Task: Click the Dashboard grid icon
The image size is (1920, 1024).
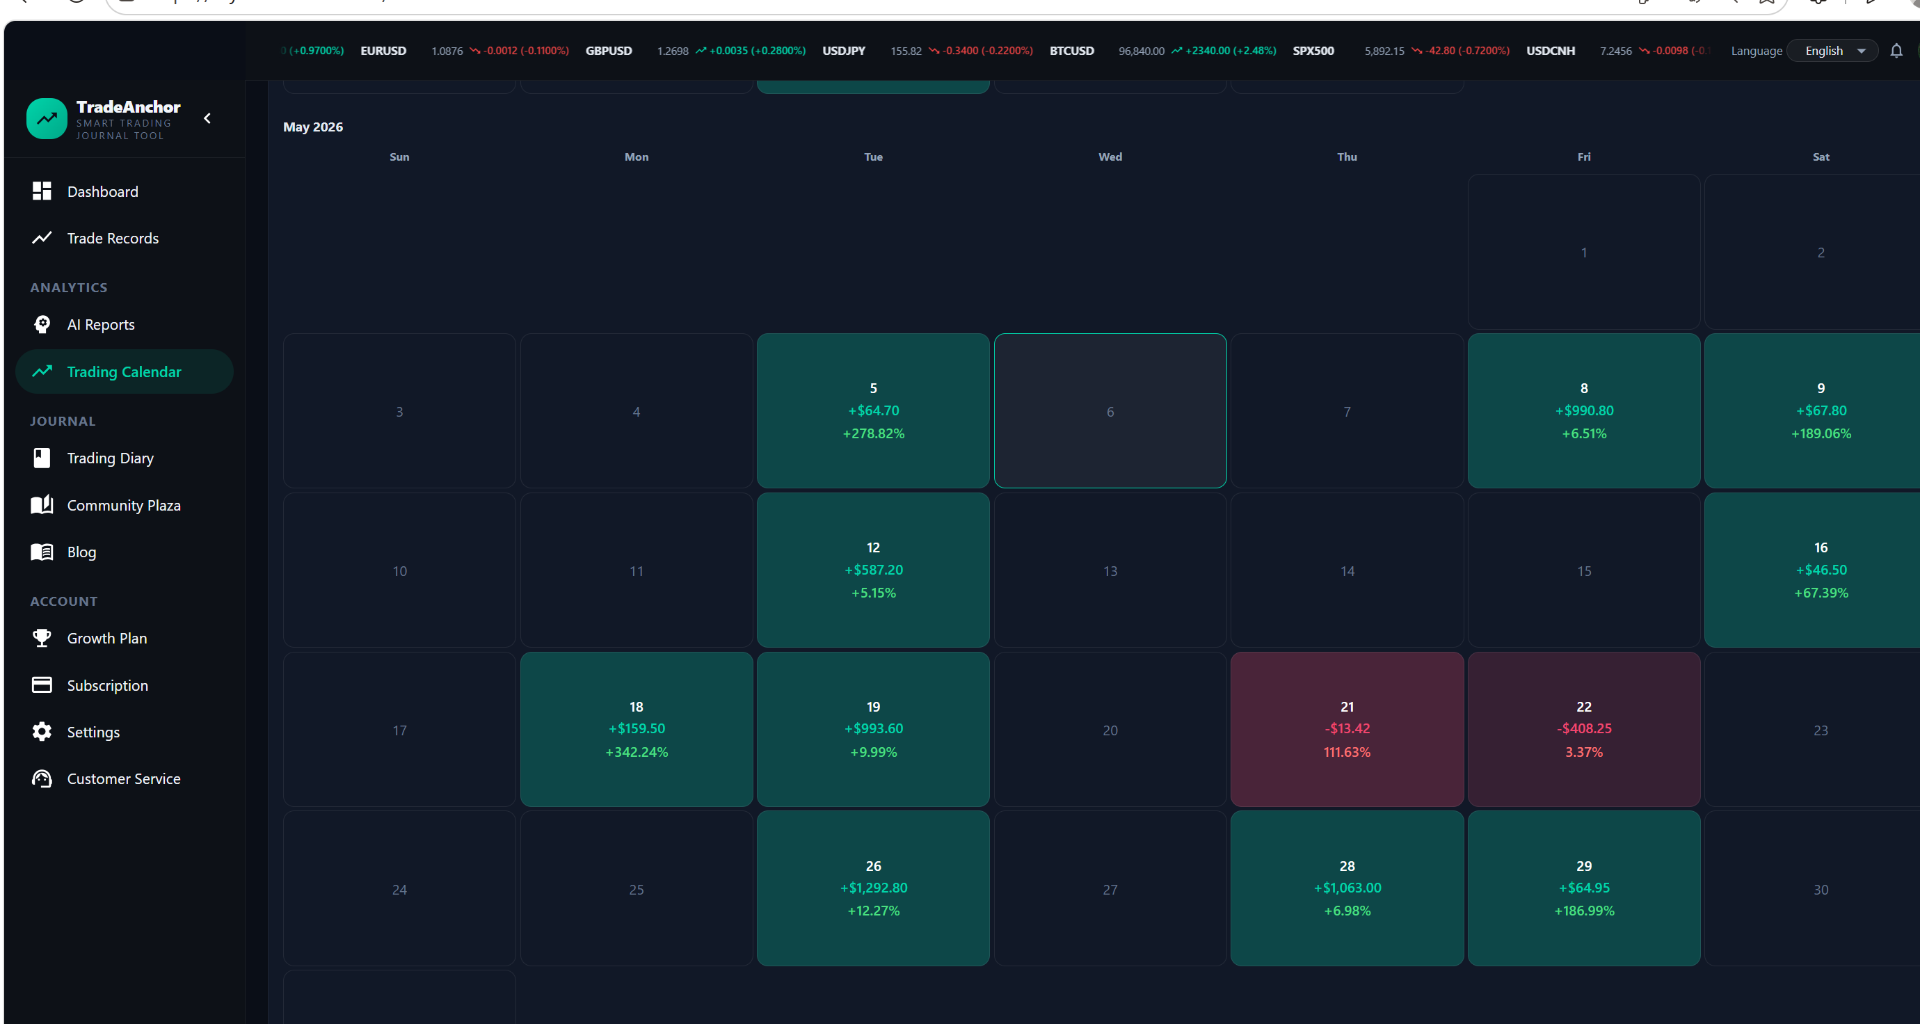Action: tap(42, 191)
